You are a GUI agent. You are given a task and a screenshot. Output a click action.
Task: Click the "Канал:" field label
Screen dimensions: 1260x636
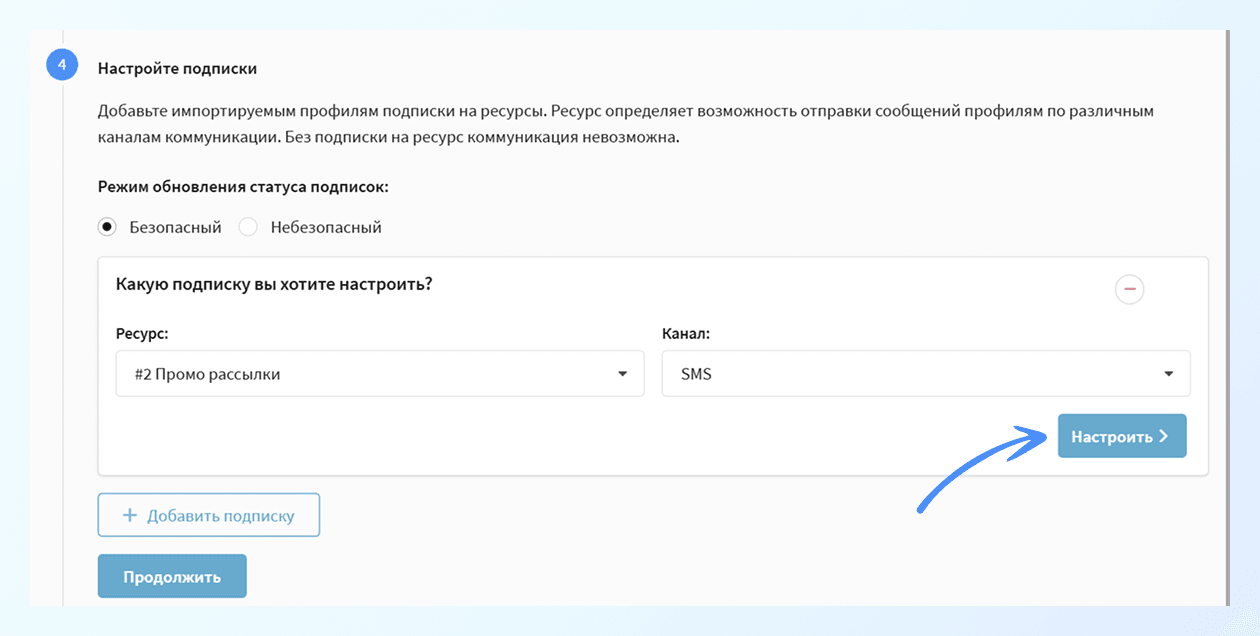tap(684, 333)
